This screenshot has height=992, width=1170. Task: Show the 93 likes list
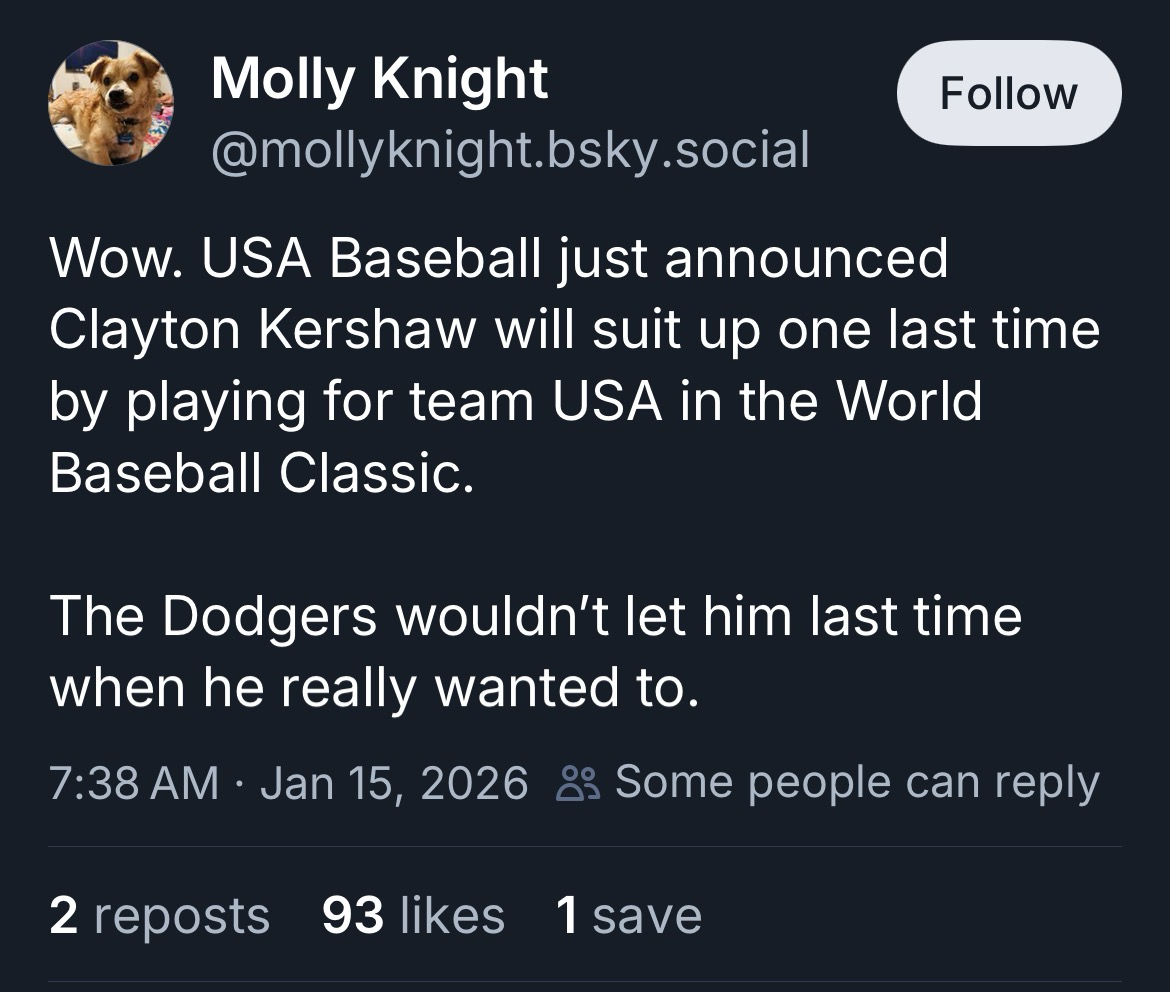pyautogui.click(x=413, y=916)
